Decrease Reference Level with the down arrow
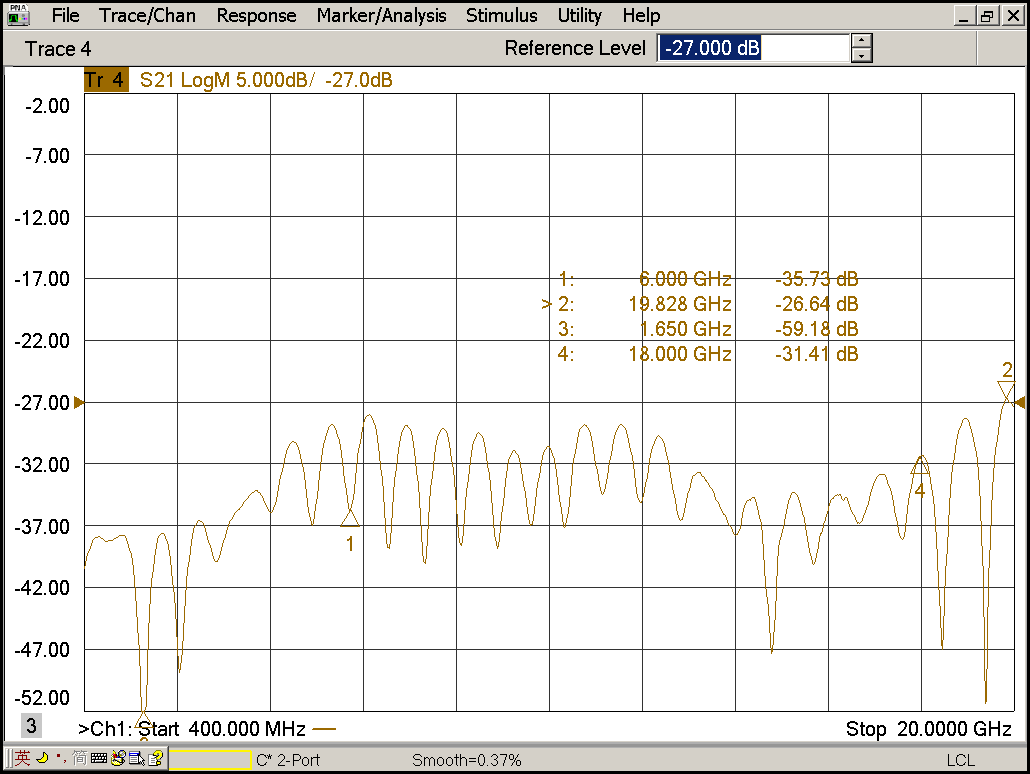 (x=861, y=56)
